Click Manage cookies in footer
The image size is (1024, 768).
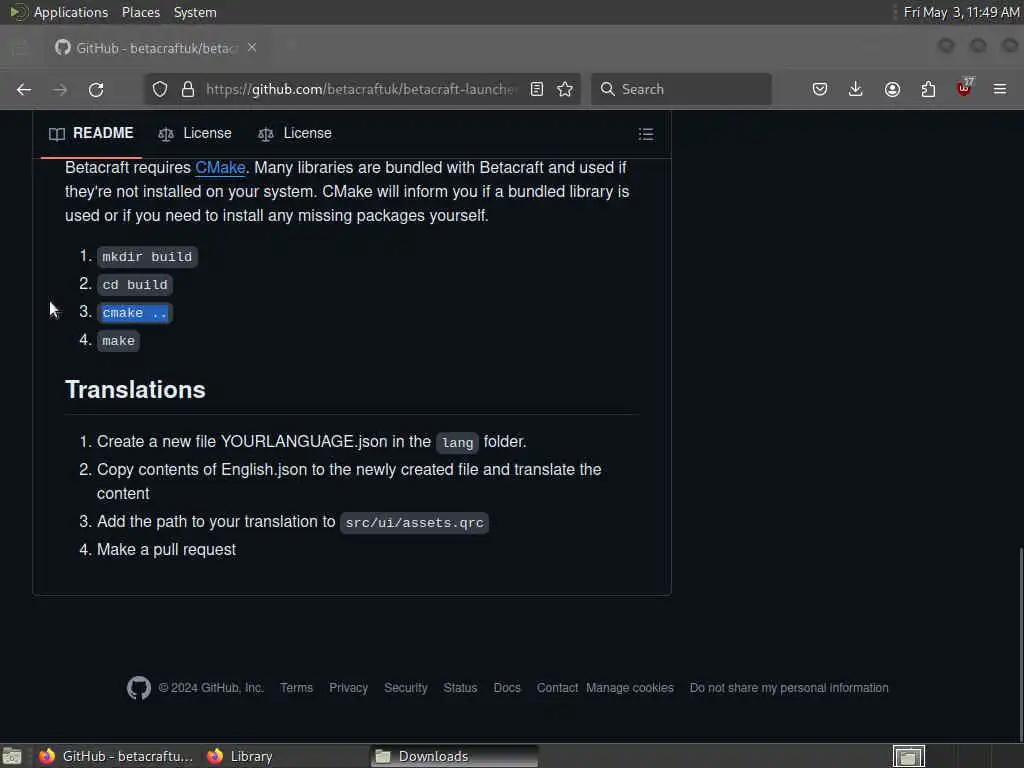[x=630, y=688]
